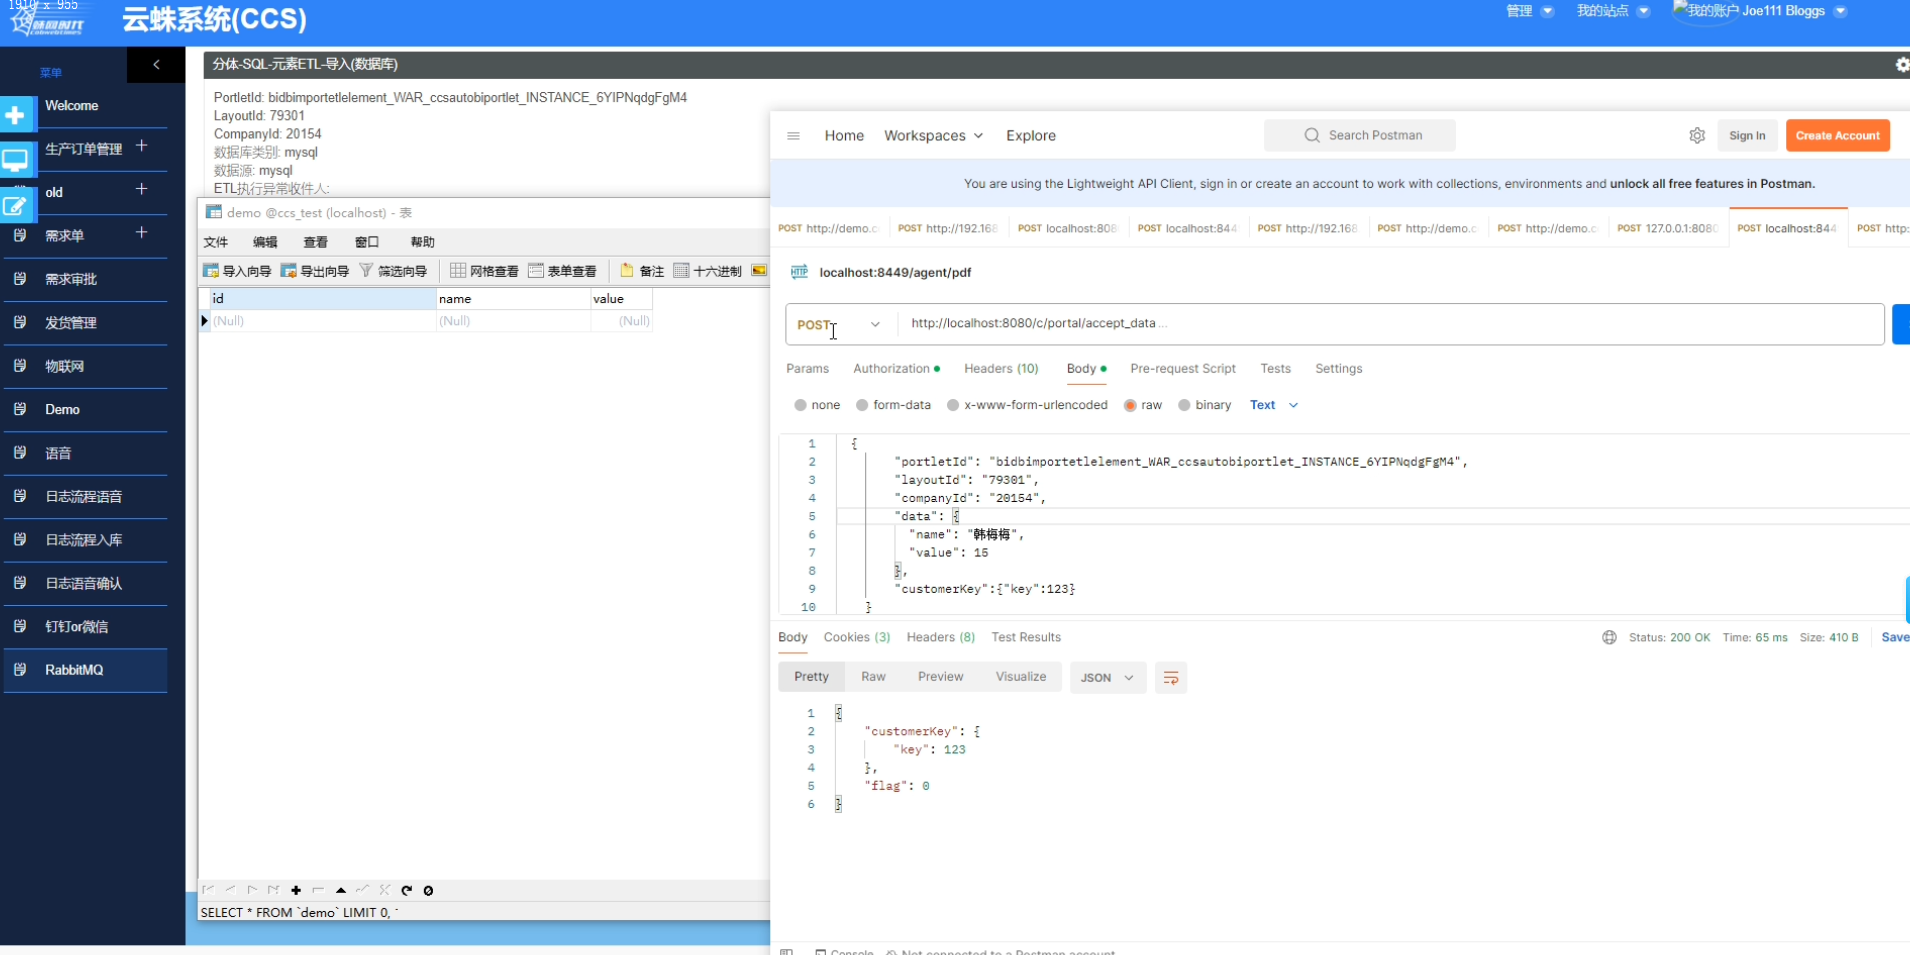Open Explore in Postman
The height and width of the screenshot is (955, 1910).
pyautogui.click(x=1031, y=136)
